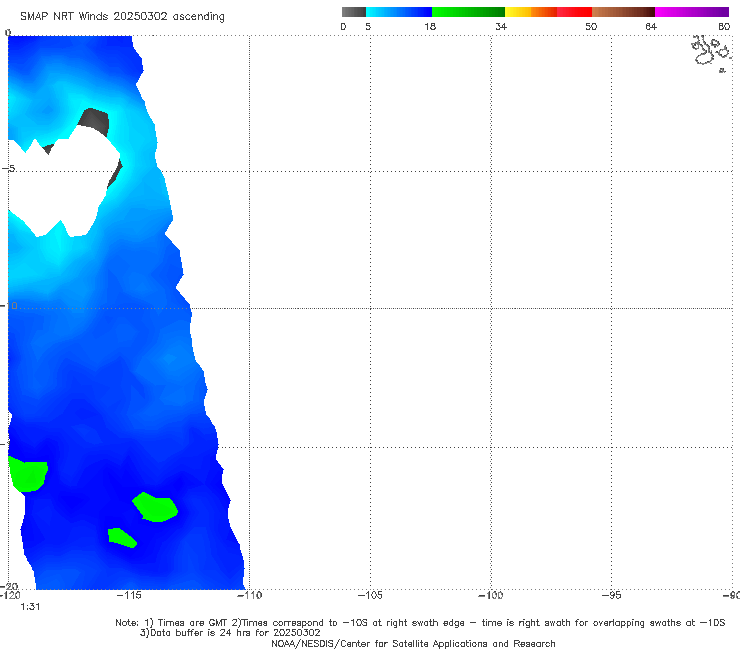Click the dark gray low-wind patch

coord(94,121)
